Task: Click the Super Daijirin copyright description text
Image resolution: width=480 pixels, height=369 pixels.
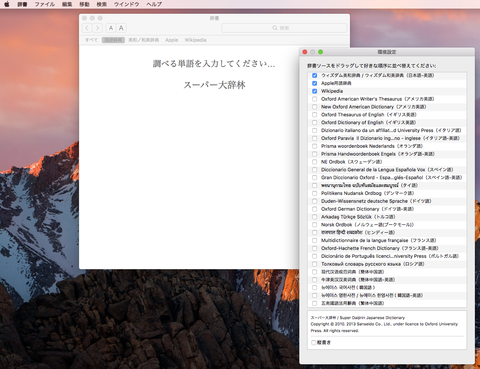Action: point(384,324)
